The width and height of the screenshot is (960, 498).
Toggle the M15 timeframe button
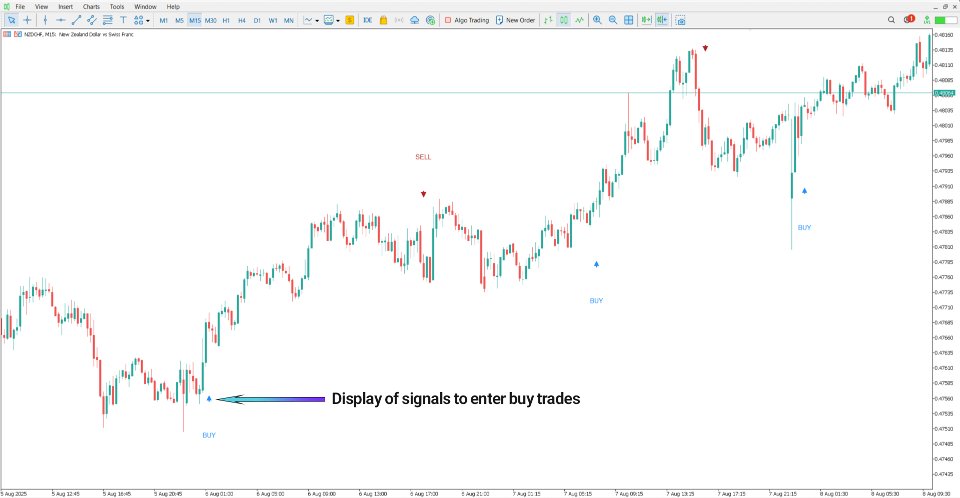point(195,20)
